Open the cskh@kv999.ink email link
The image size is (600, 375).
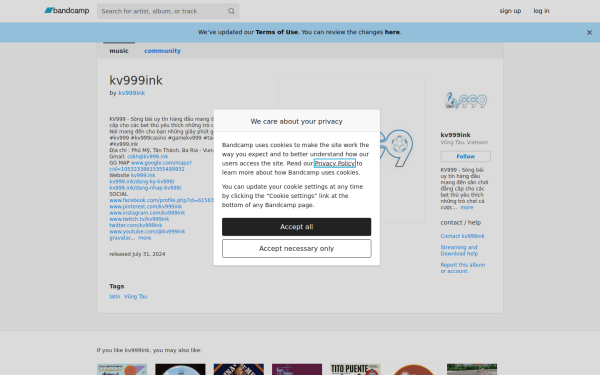[147, 157]
